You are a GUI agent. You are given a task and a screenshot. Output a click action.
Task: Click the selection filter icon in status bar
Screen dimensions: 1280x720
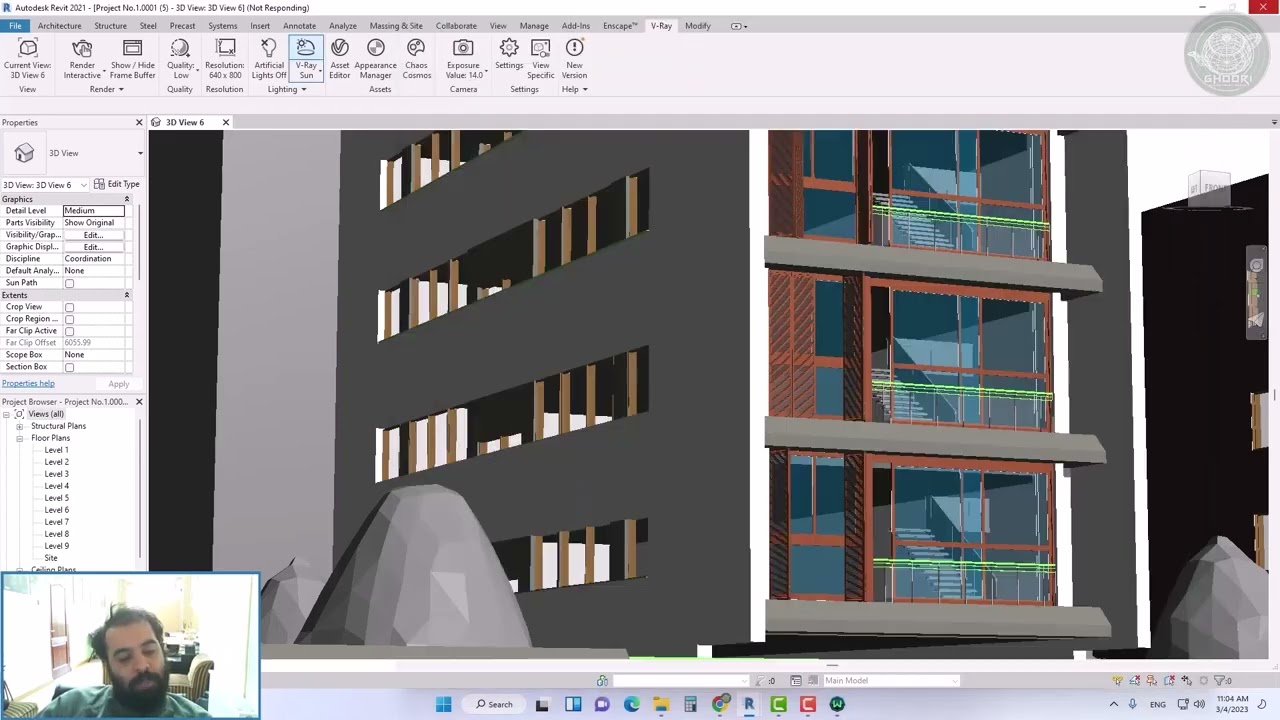coord(1222,680)
